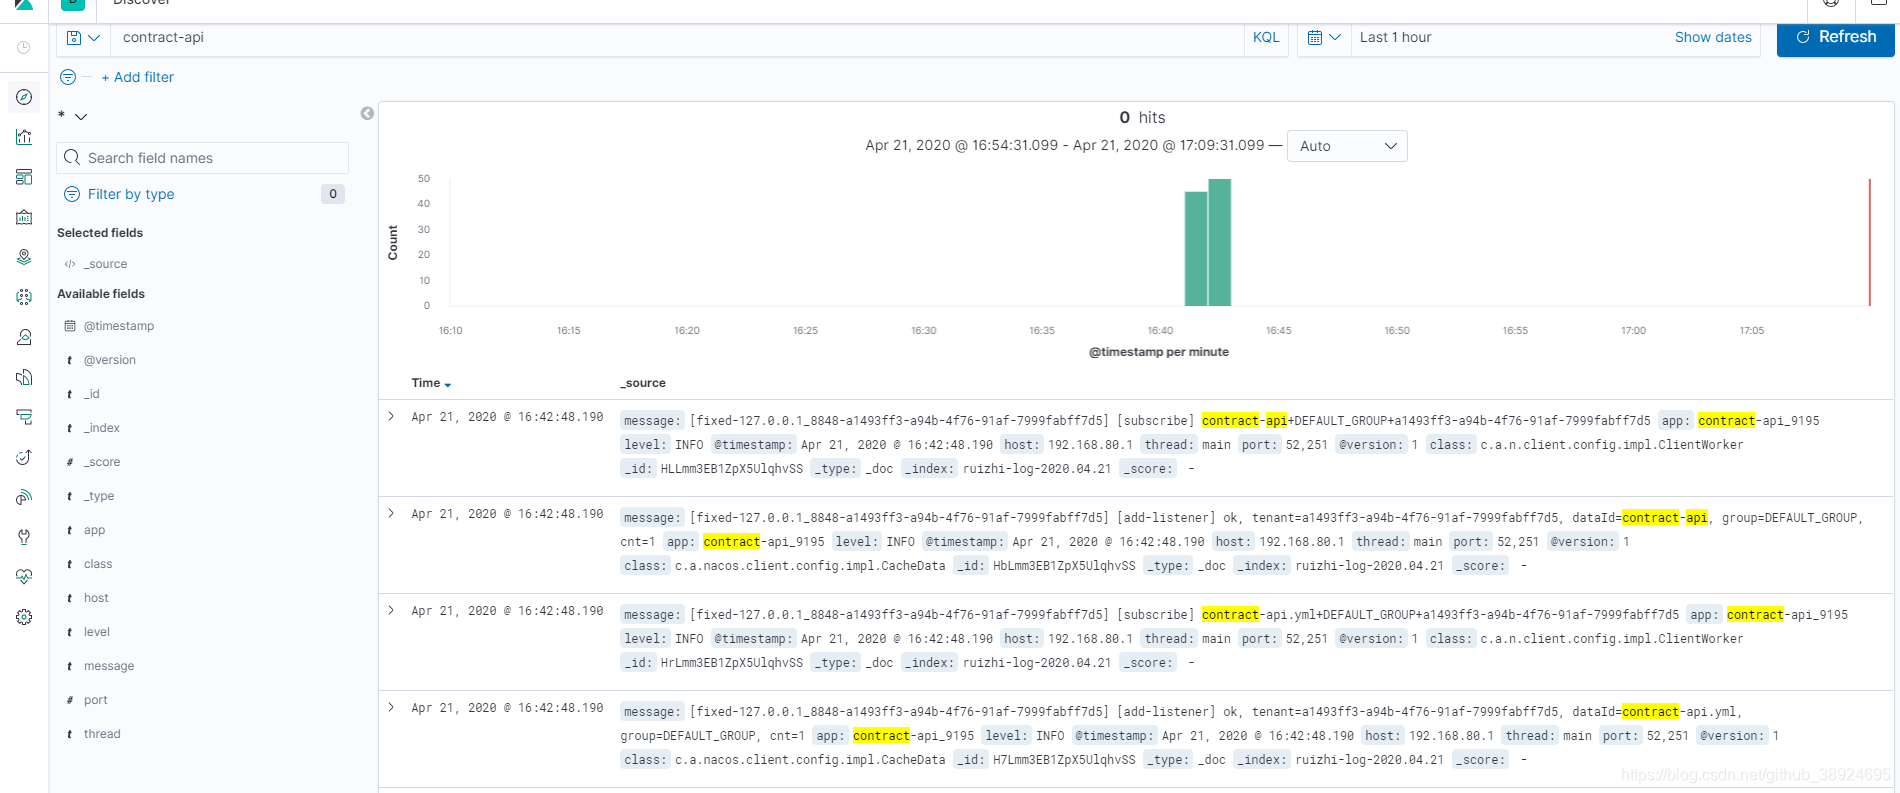
Task: Open Metrics icon in sidebar
Action: click(24, 337)
